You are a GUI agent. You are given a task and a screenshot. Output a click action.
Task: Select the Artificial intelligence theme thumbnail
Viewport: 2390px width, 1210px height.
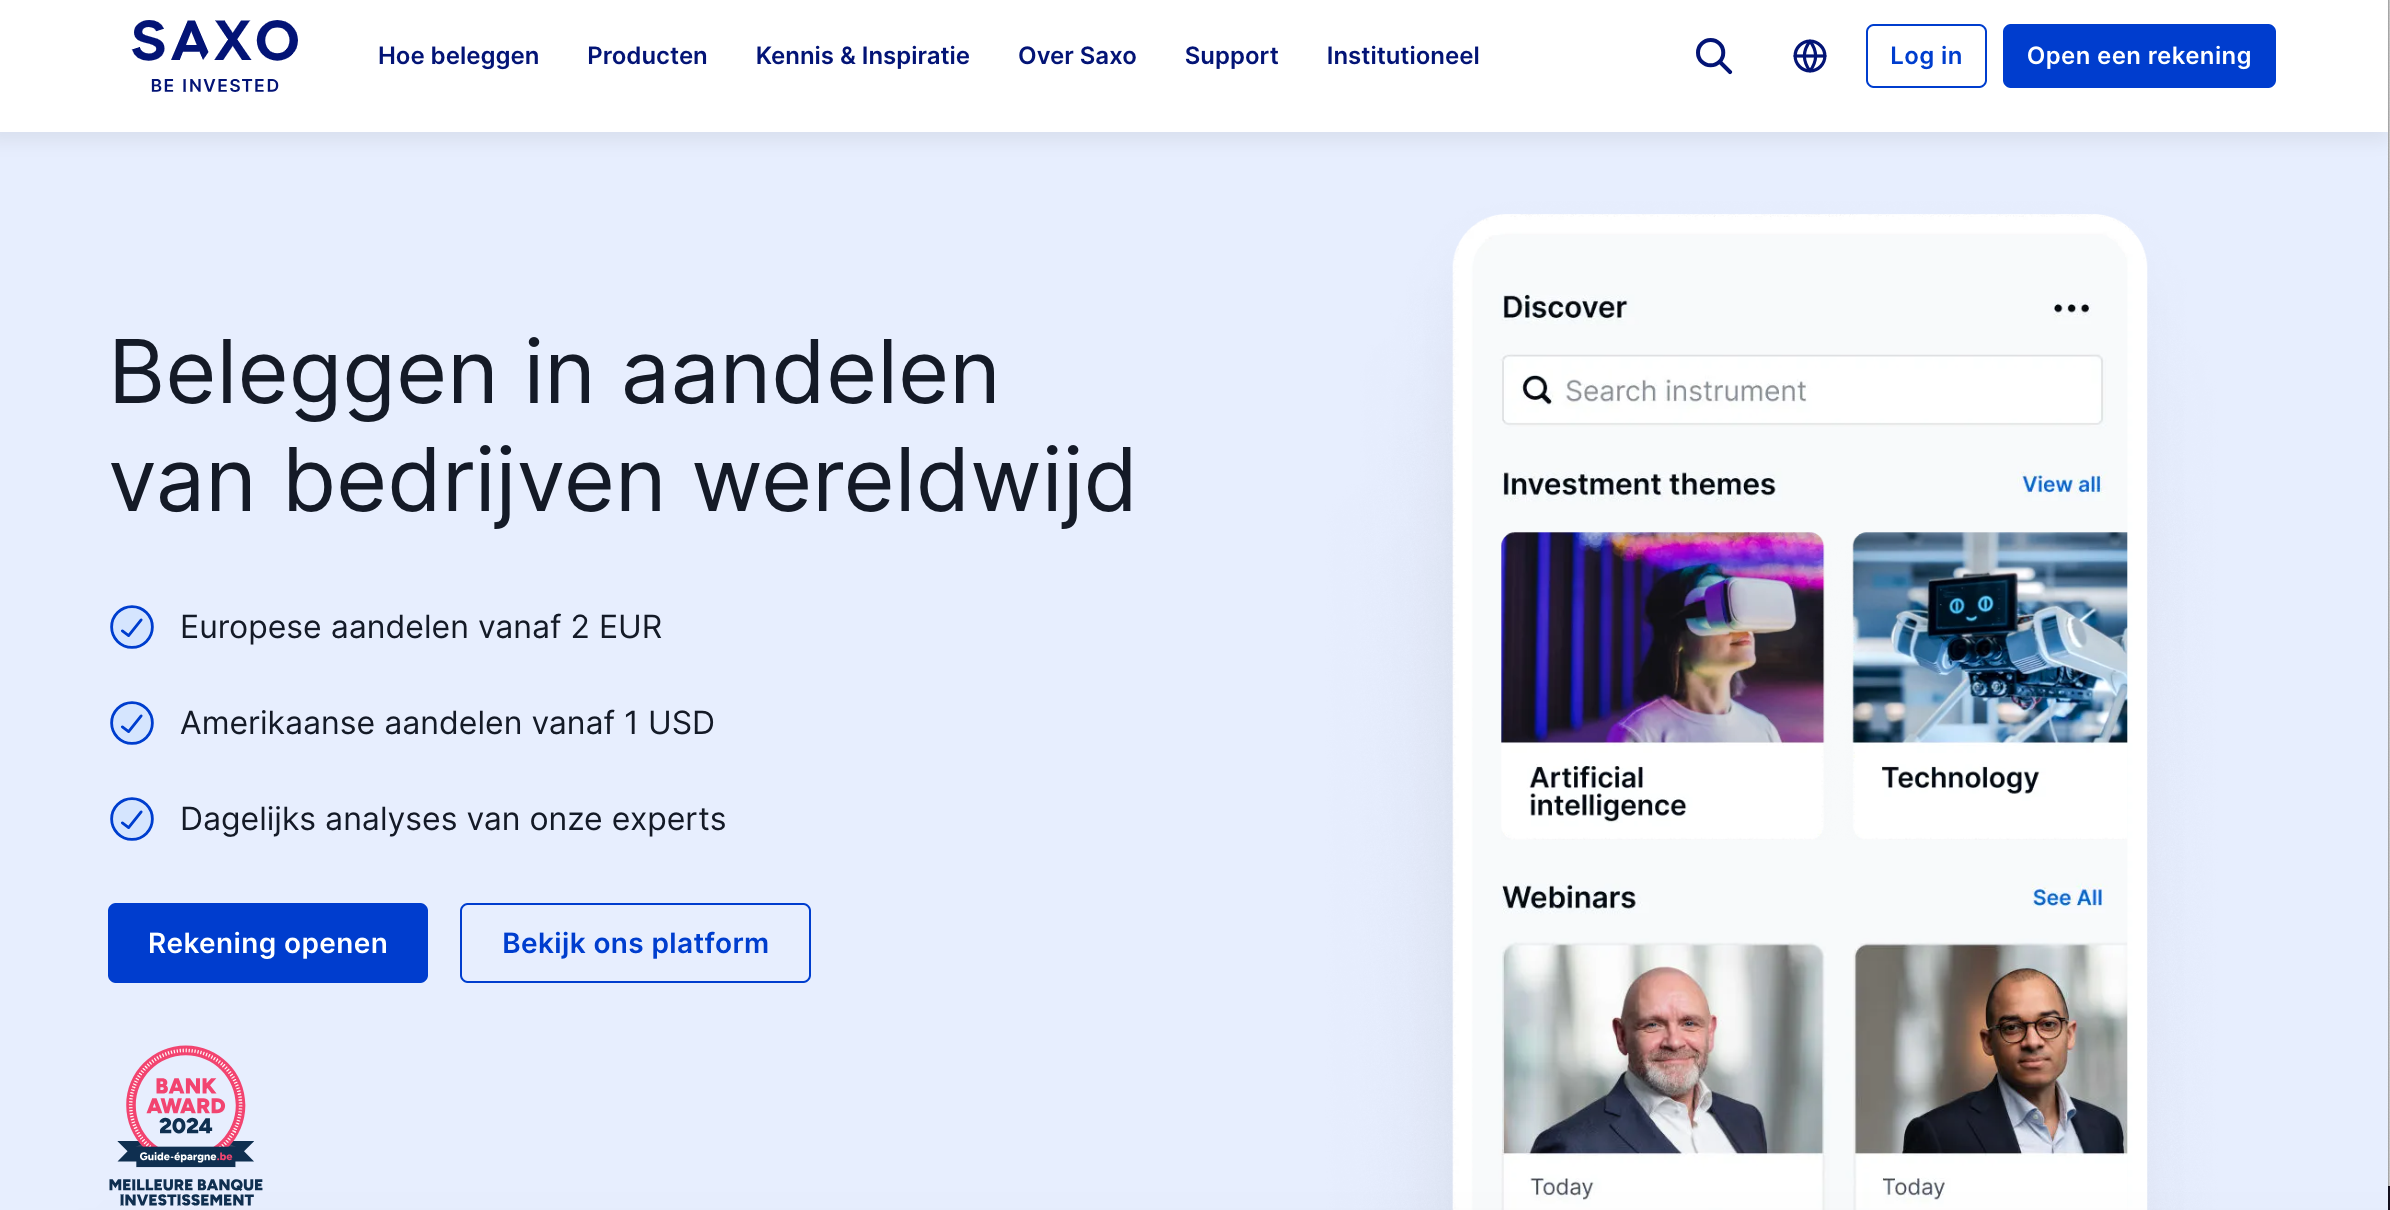click(x=1662, y=637)
